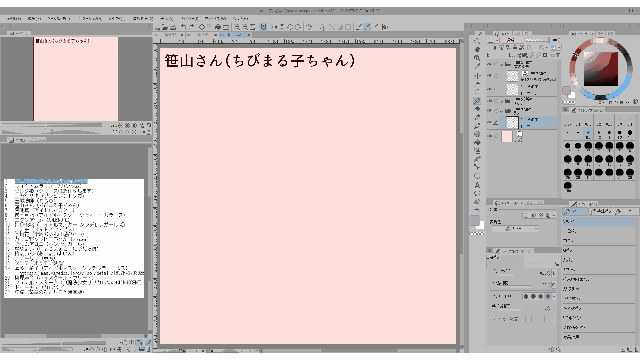This screenshot has height=360, width=640.
Task: Click the selected layer's checkered thumbnail
Action: (512, 122)
